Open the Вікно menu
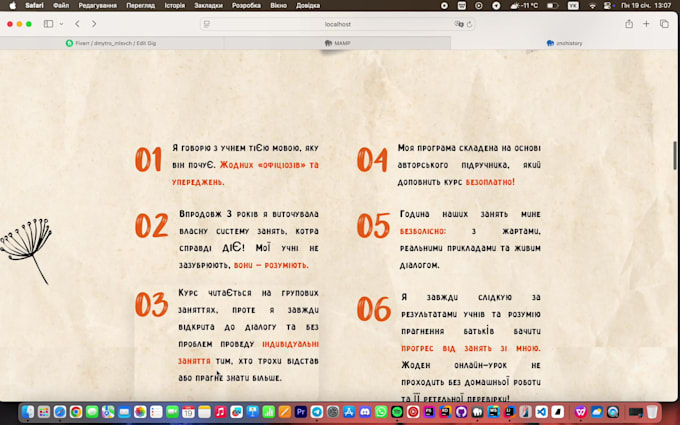680x425 pixels. coord(278,6)
